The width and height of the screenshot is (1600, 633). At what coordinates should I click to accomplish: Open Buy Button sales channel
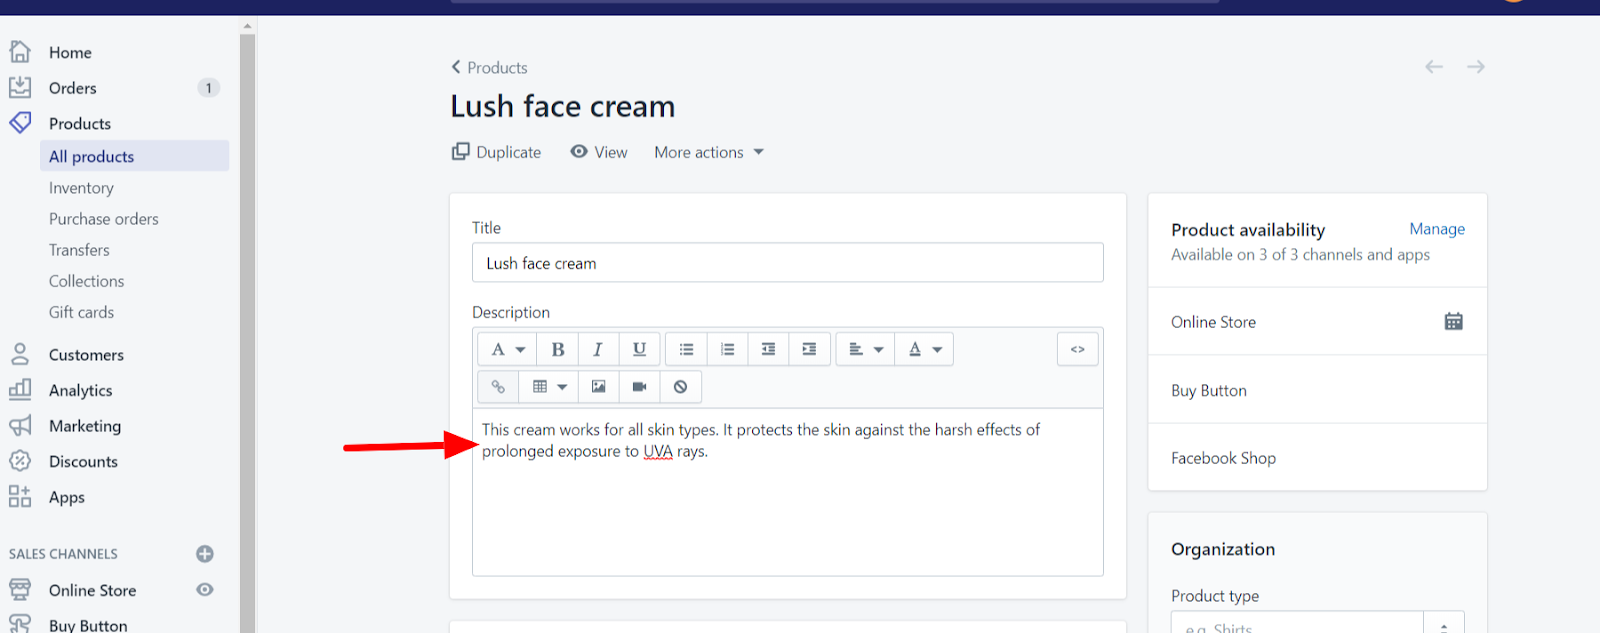pyautogui.click(x=88, y=625)
